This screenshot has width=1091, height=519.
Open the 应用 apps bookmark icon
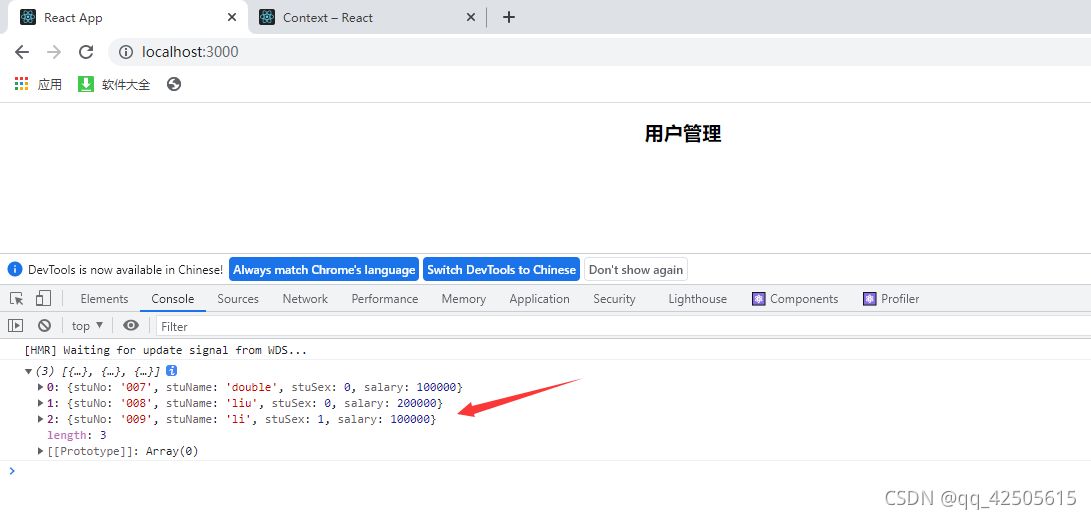pos(22,85)
